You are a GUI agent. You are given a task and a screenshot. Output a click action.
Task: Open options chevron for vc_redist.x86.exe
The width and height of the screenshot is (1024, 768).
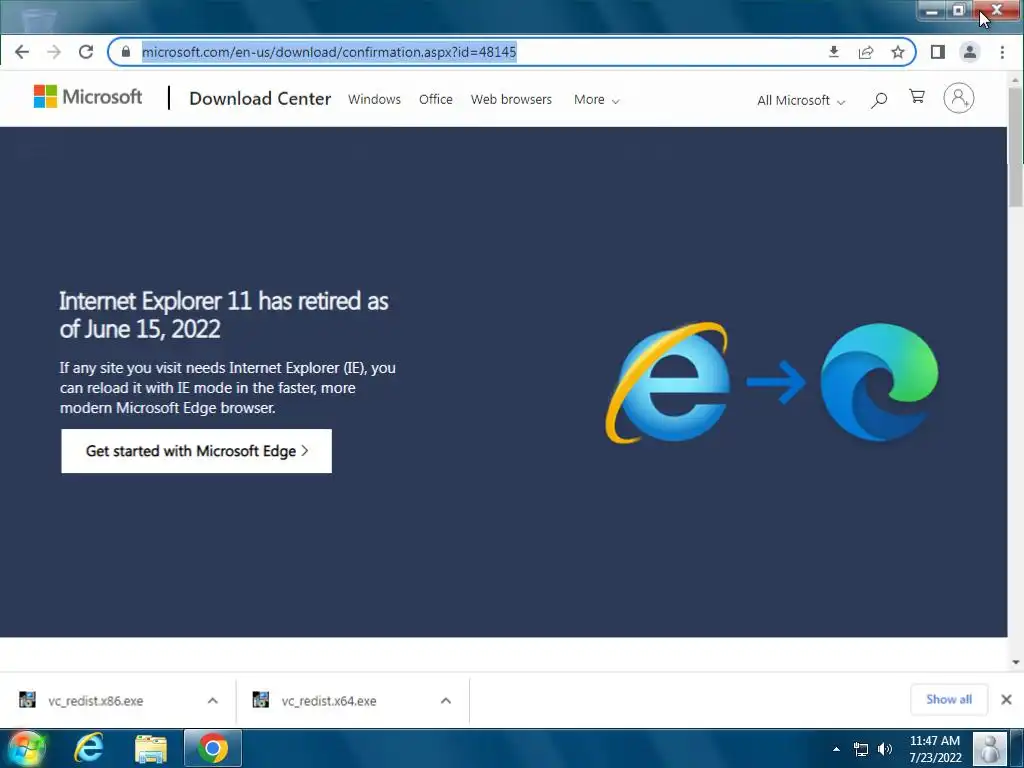click(212, 701)
